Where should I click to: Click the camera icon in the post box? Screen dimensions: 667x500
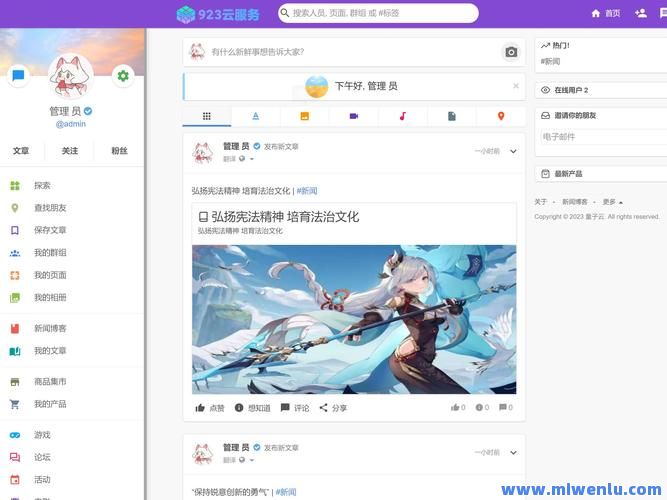(511, 52)
